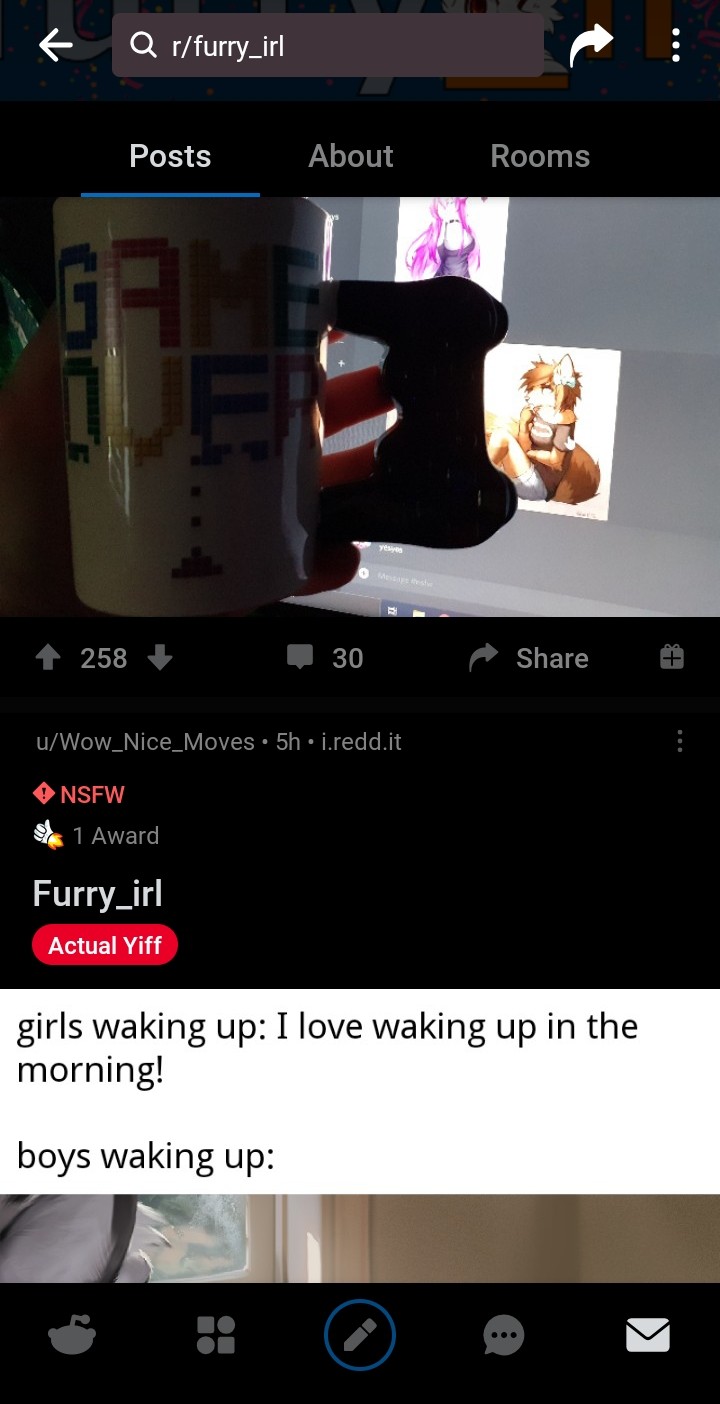The width and height of the screenshot is (720, 1404).
Task: Open u/Wow_Nice_Moves profile link
Action: click(145, 741)
